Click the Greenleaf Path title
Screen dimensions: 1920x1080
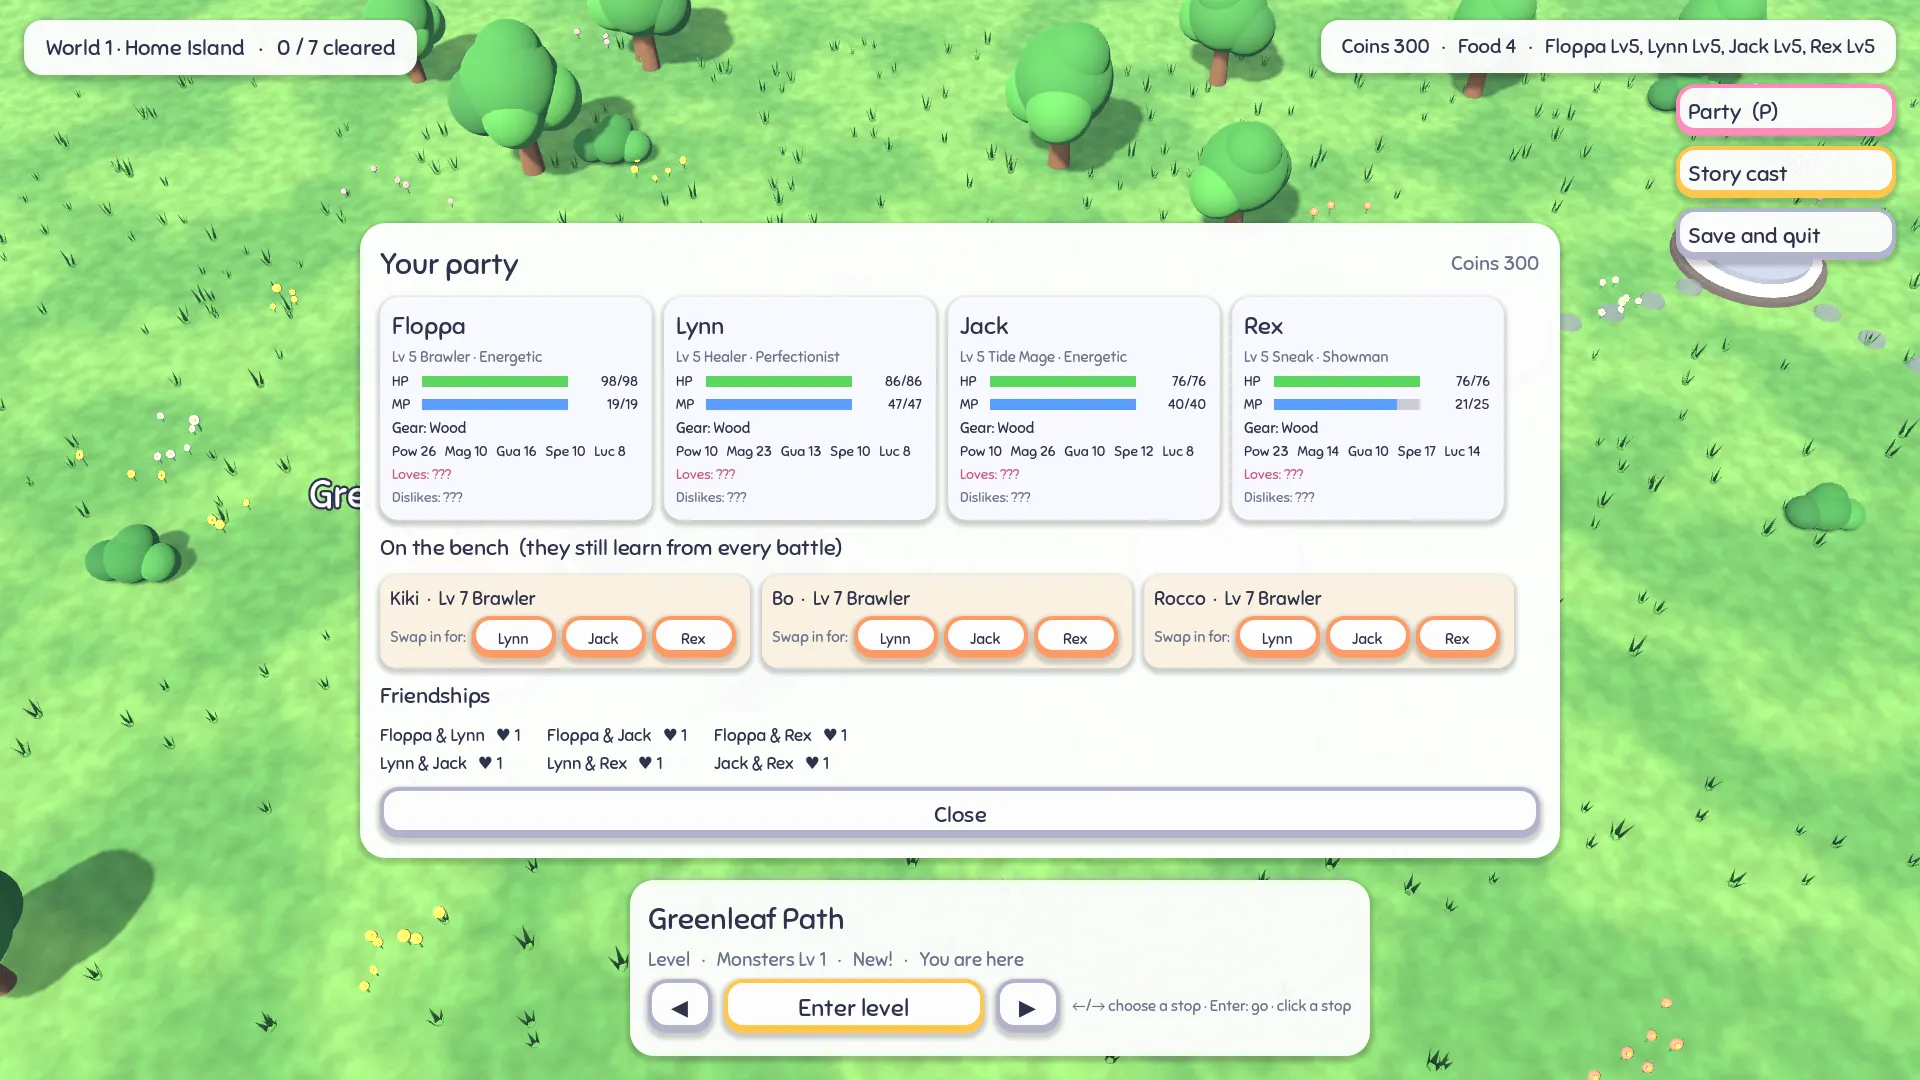746,918
